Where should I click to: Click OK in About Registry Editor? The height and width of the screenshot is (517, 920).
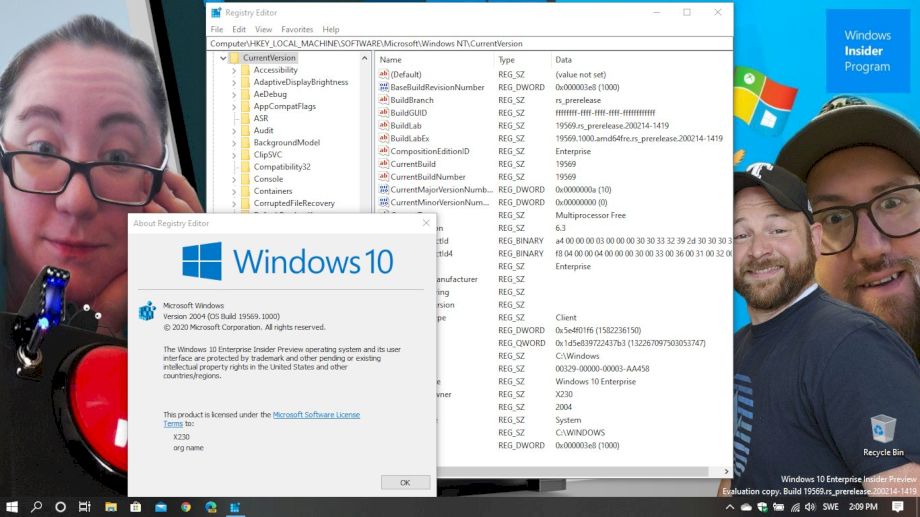point(405,482)
